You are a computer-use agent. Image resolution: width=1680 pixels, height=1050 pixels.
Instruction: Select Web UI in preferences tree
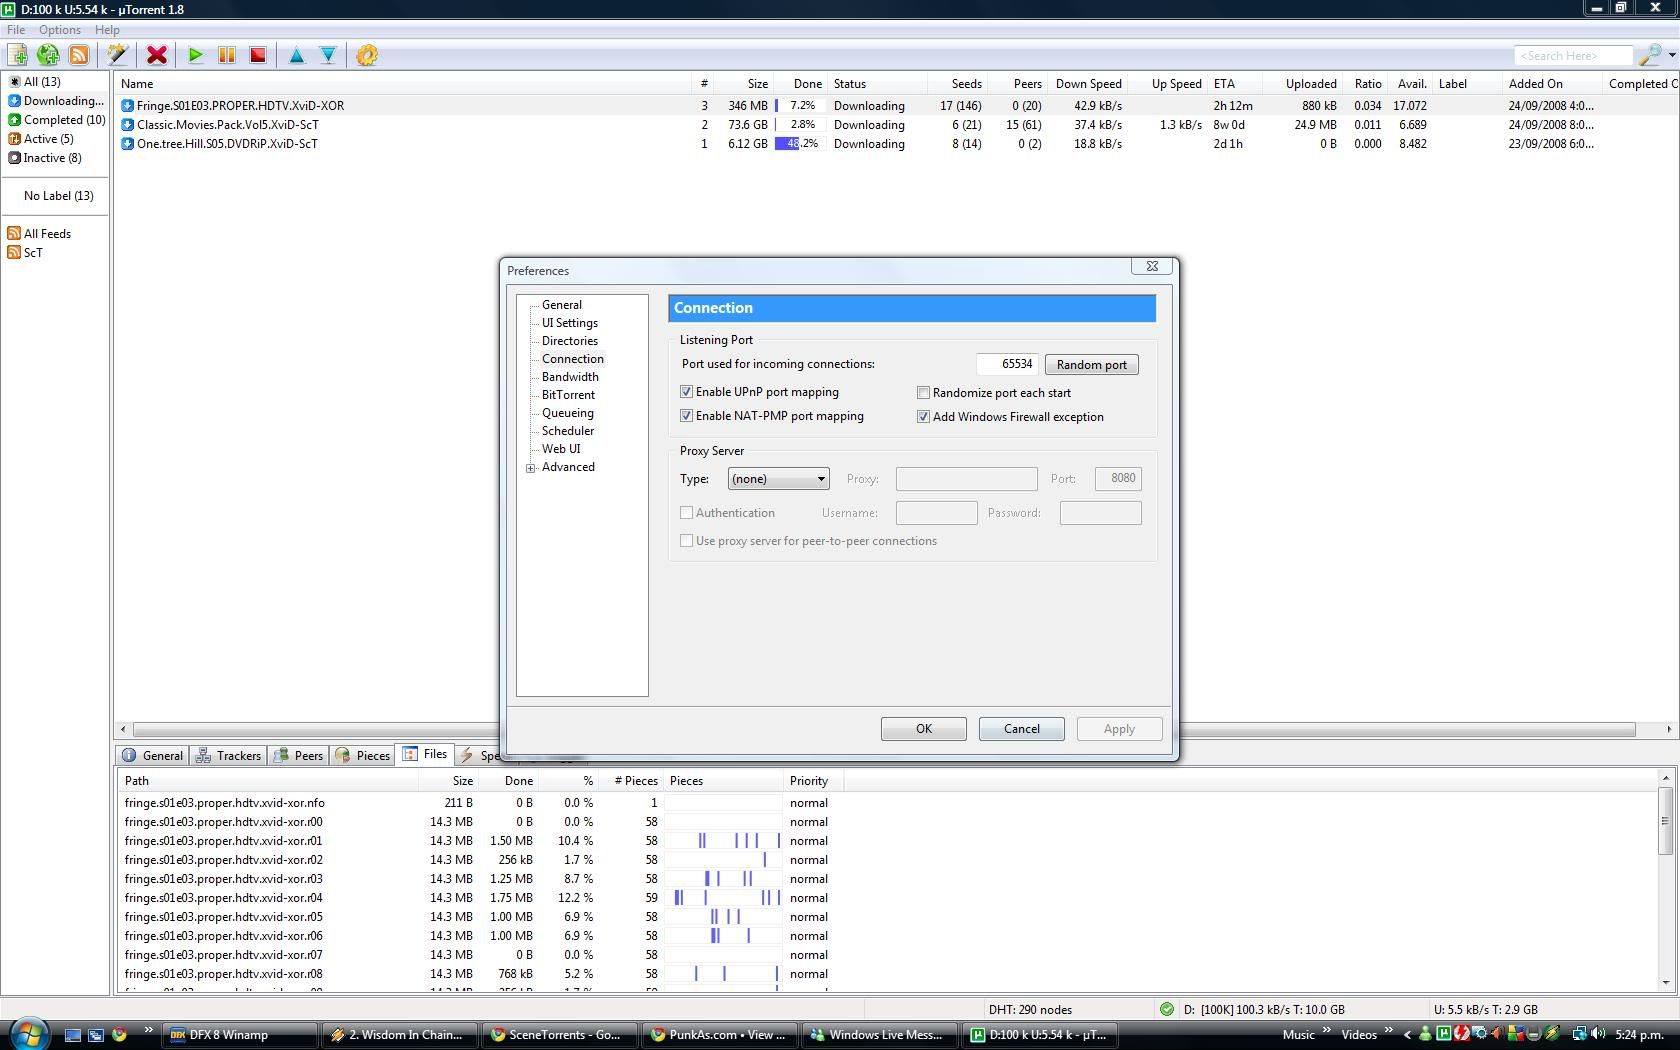tap(561, 449)
